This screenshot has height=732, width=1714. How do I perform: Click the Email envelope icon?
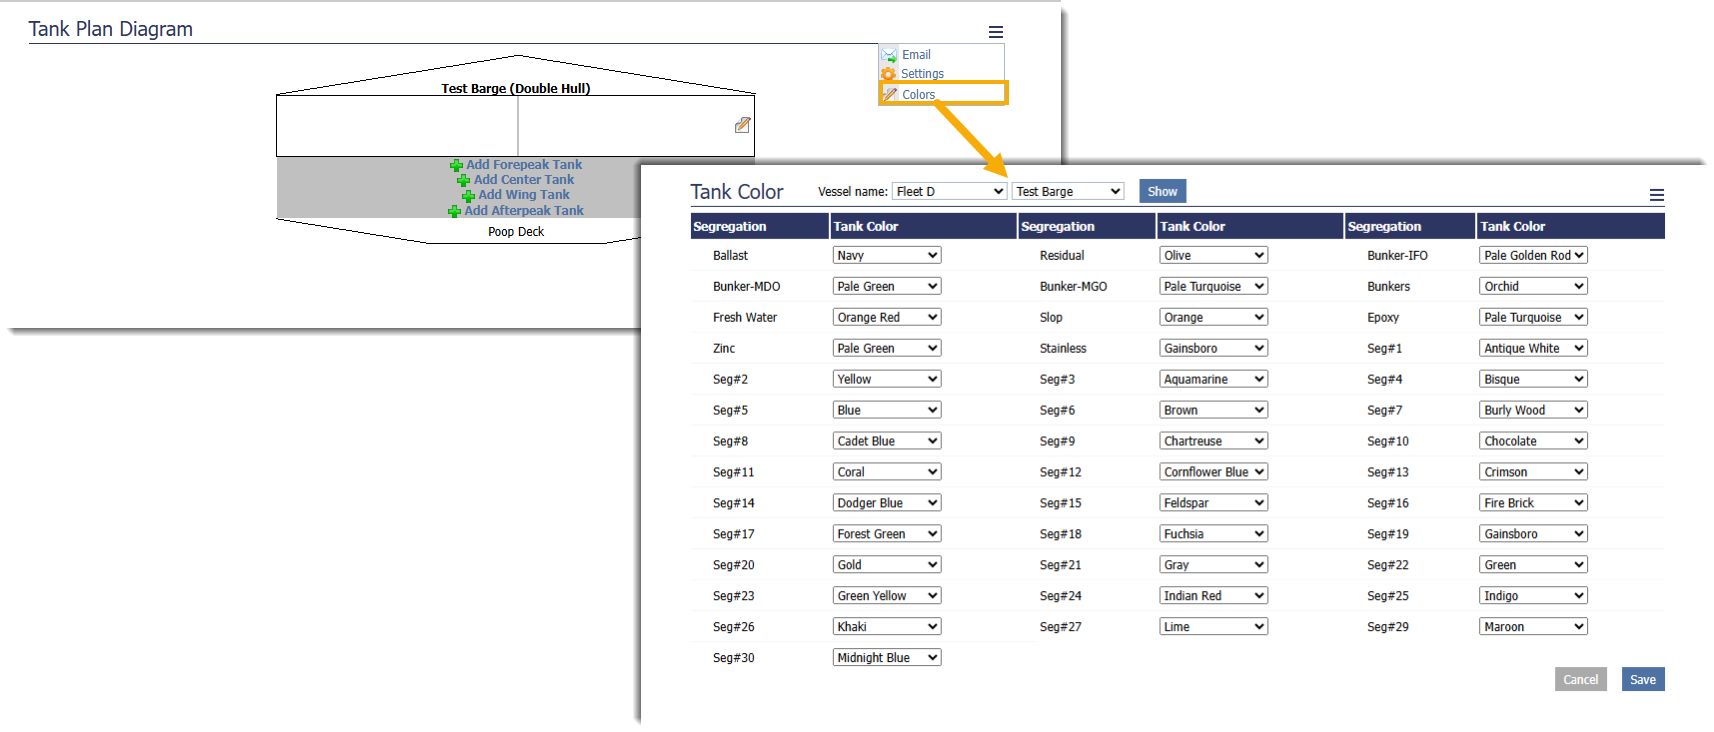889,55
